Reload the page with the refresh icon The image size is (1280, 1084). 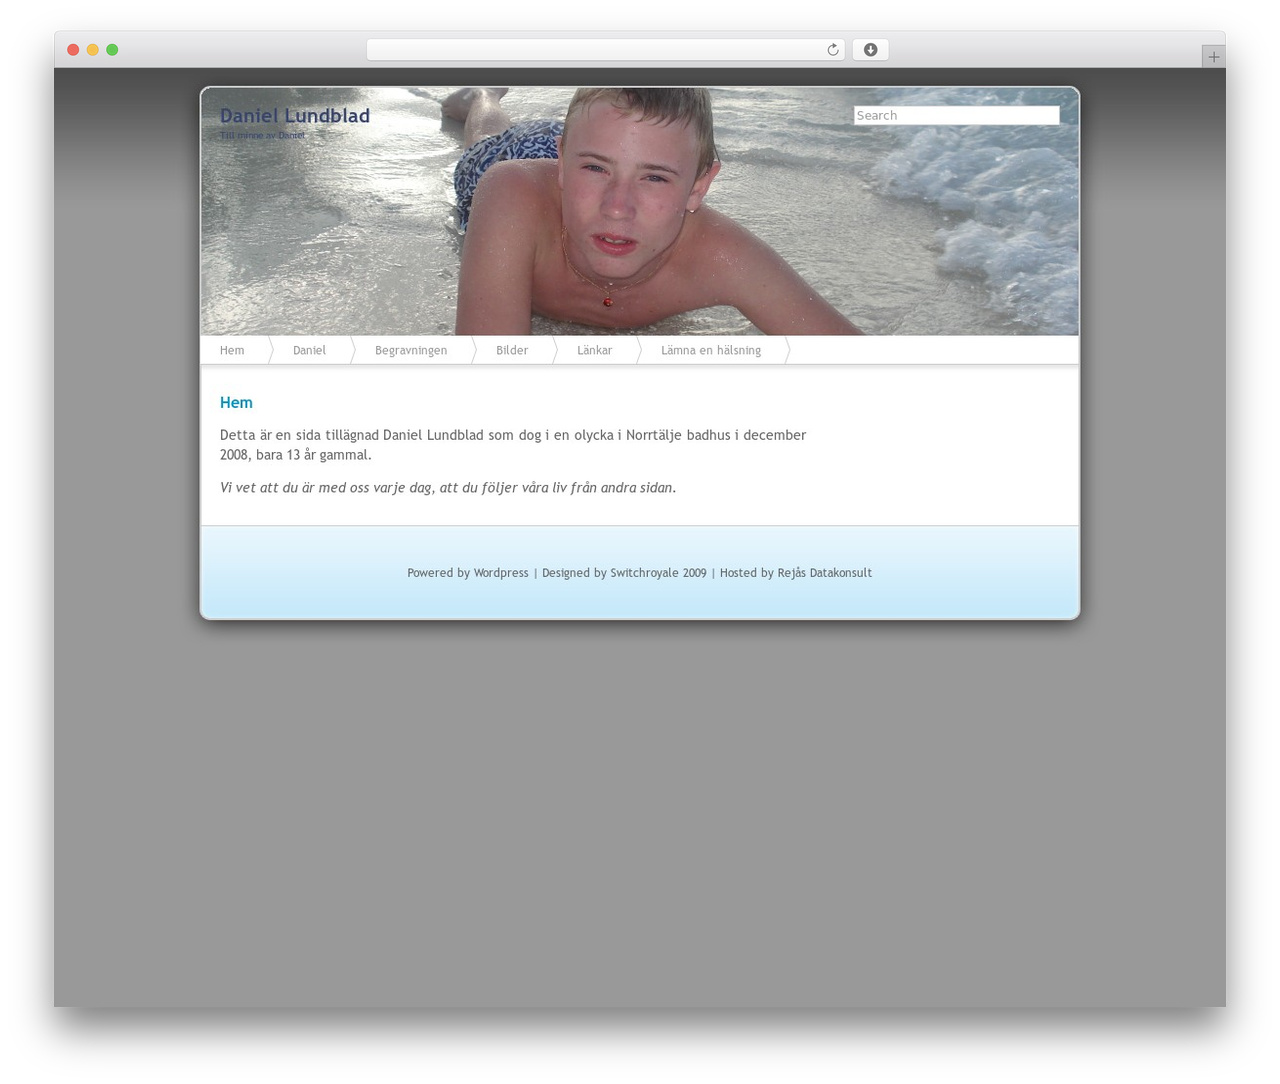pos(832,50)
